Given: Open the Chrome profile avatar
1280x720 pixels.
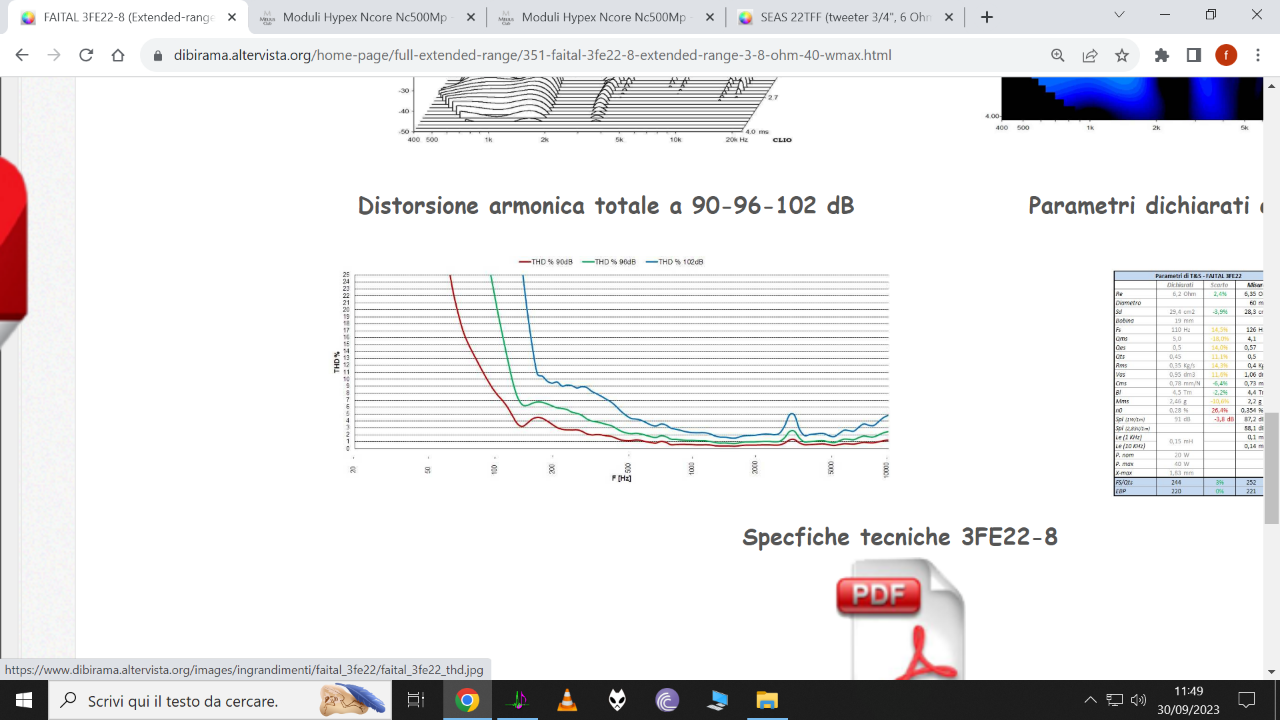Looking at the screenshot, I should pos(1226,56).
